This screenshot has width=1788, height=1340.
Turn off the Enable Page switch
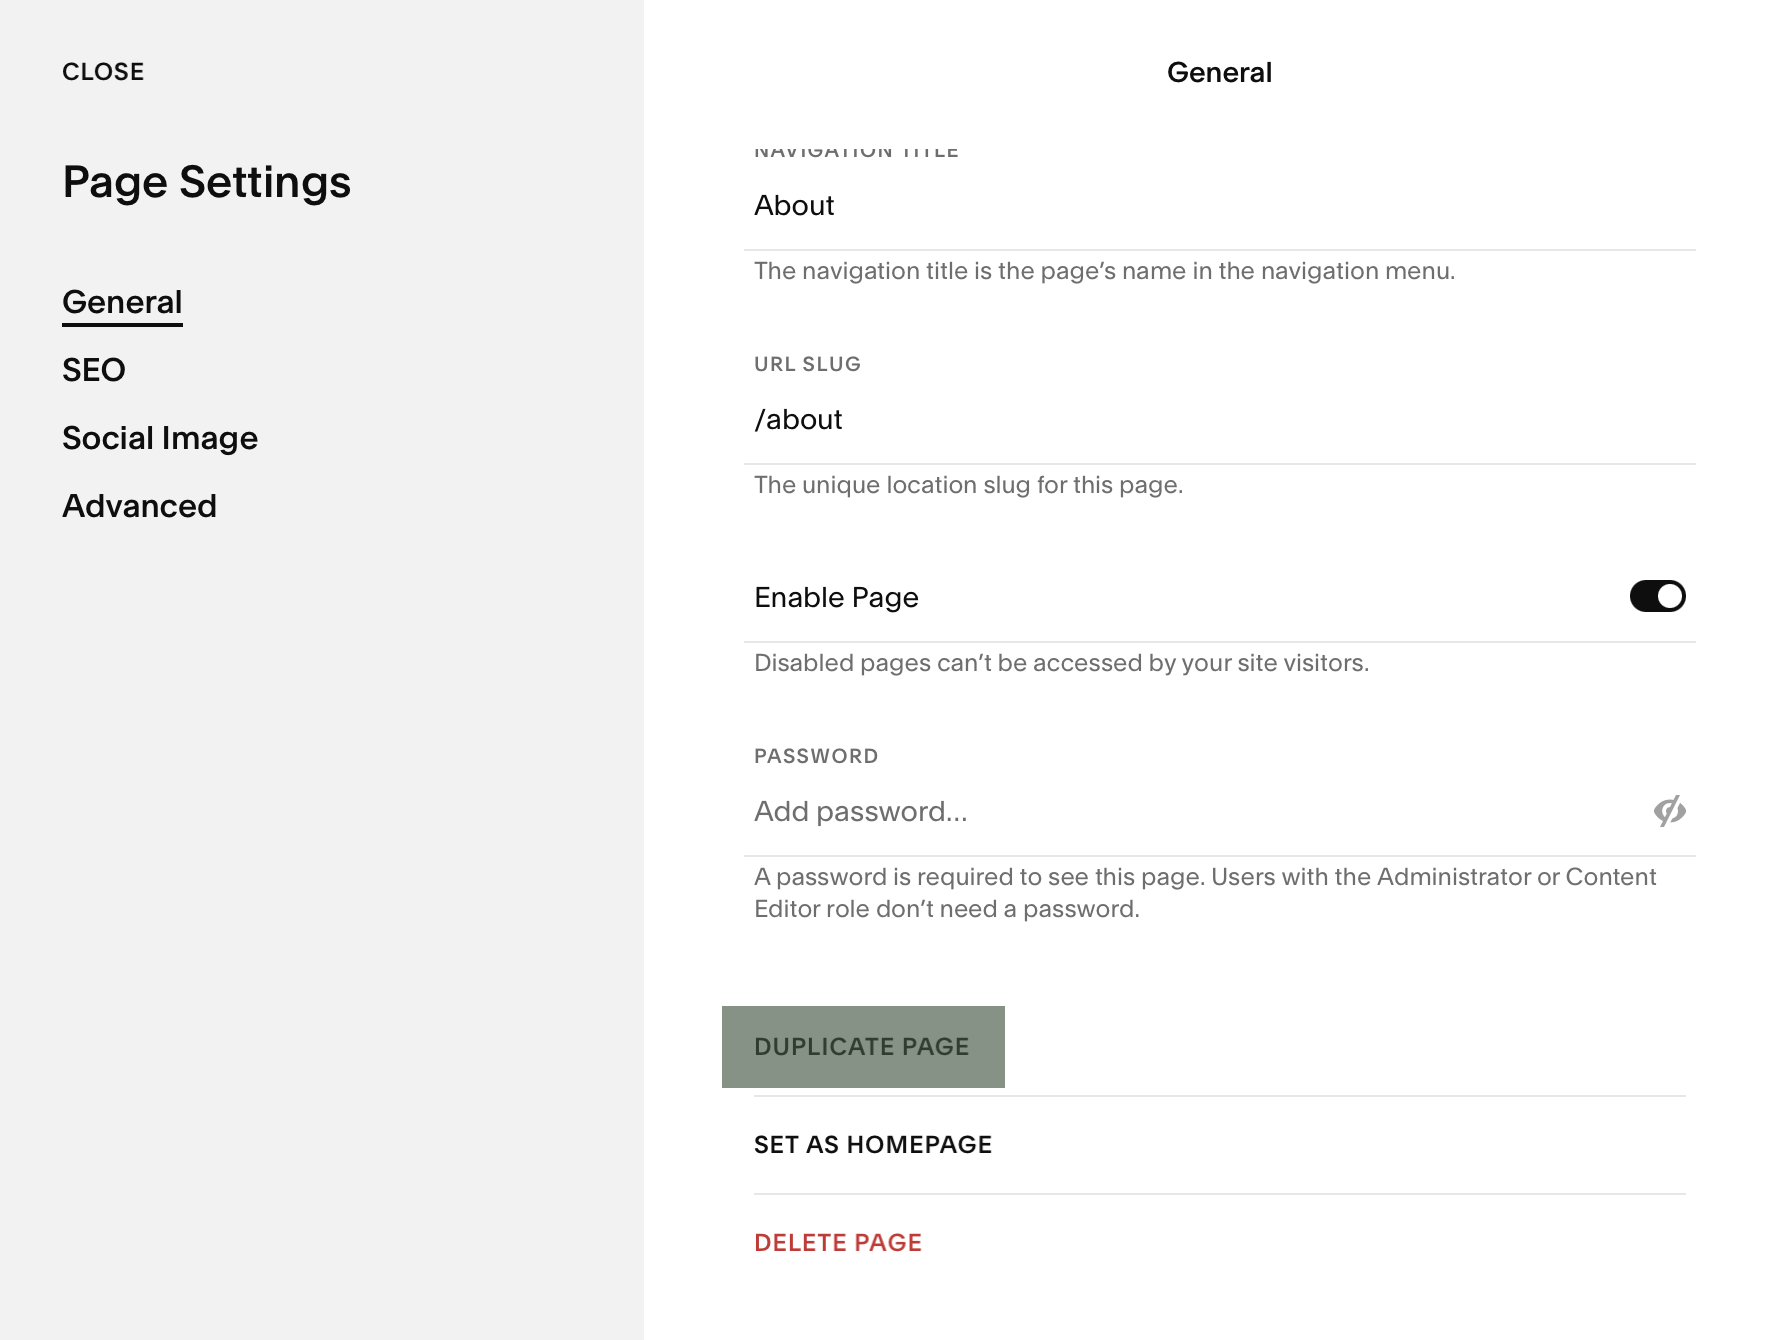1657,596
